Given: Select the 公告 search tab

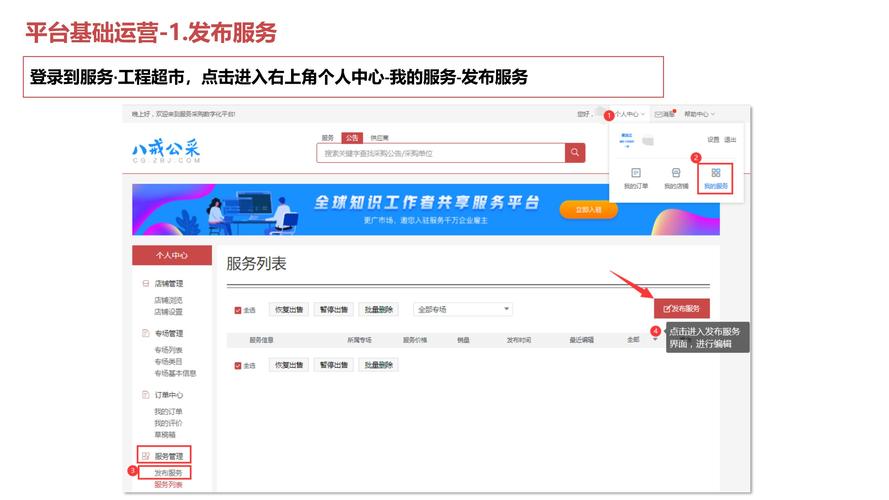Looking at the screenshot, I should (352, 138).
